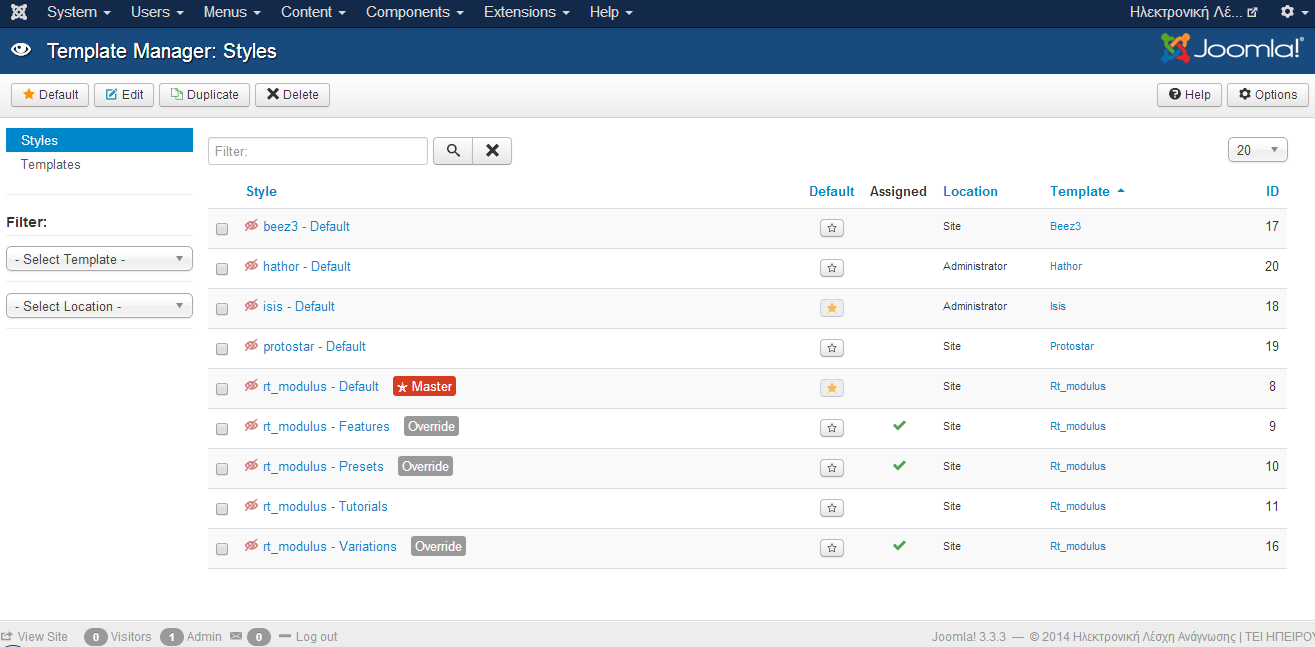
Task: Set rt_modulus - Tutorials as default via star
Action: coord(832,508)
